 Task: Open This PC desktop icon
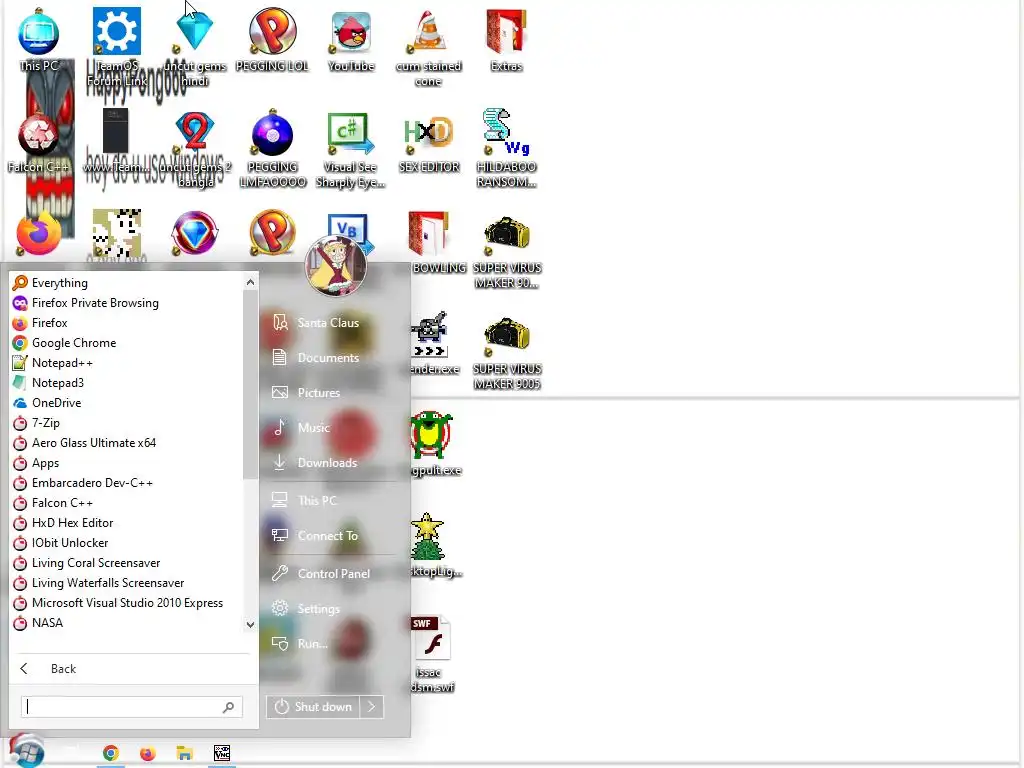[39, 39]
